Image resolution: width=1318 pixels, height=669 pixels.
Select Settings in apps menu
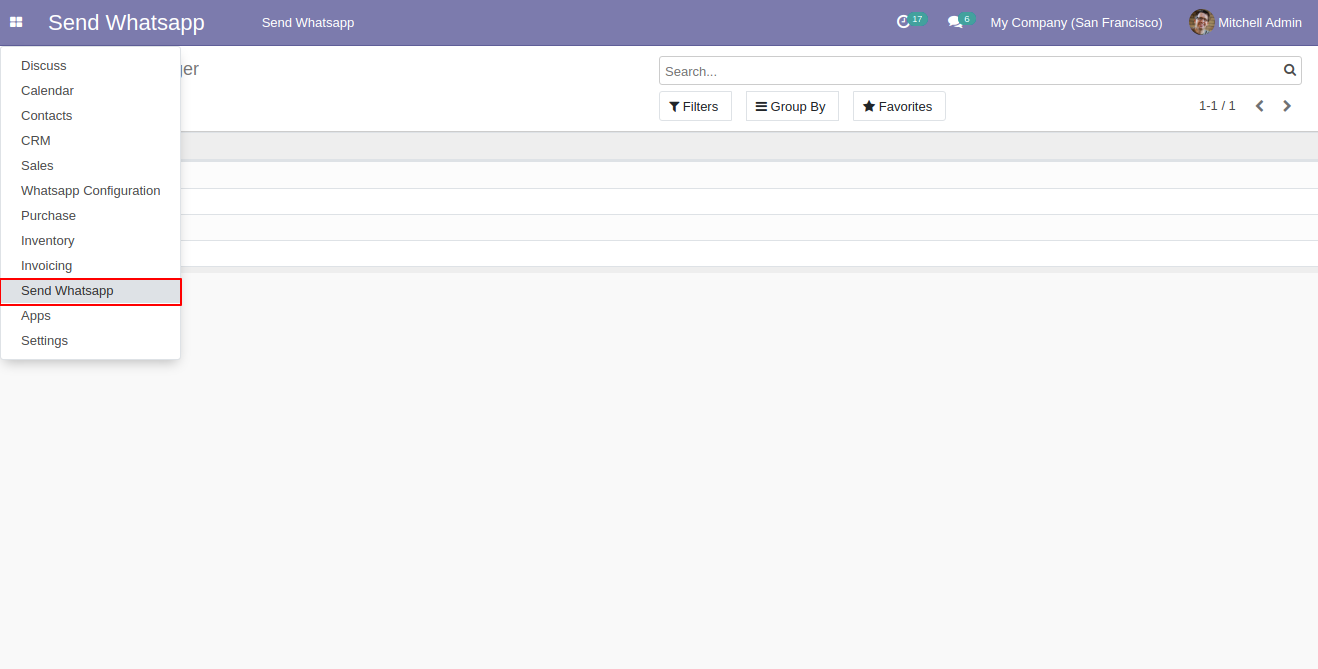coord(90,340)
